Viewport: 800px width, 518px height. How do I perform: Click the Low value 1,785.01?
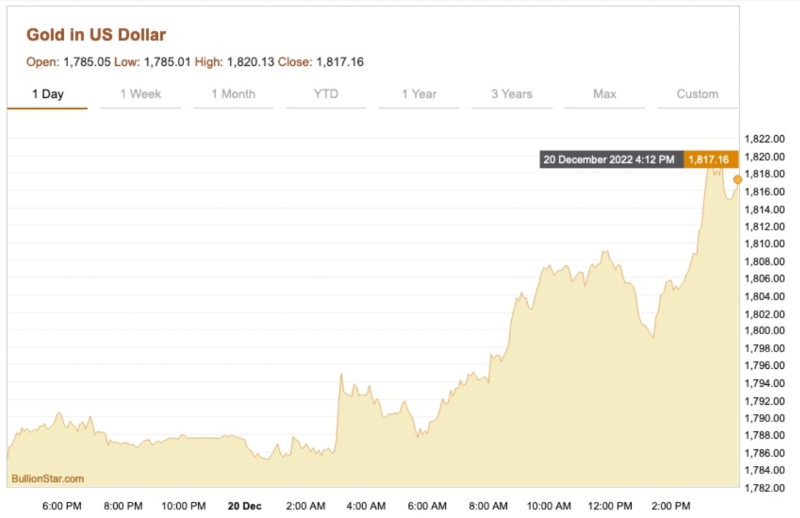point(167,62)
